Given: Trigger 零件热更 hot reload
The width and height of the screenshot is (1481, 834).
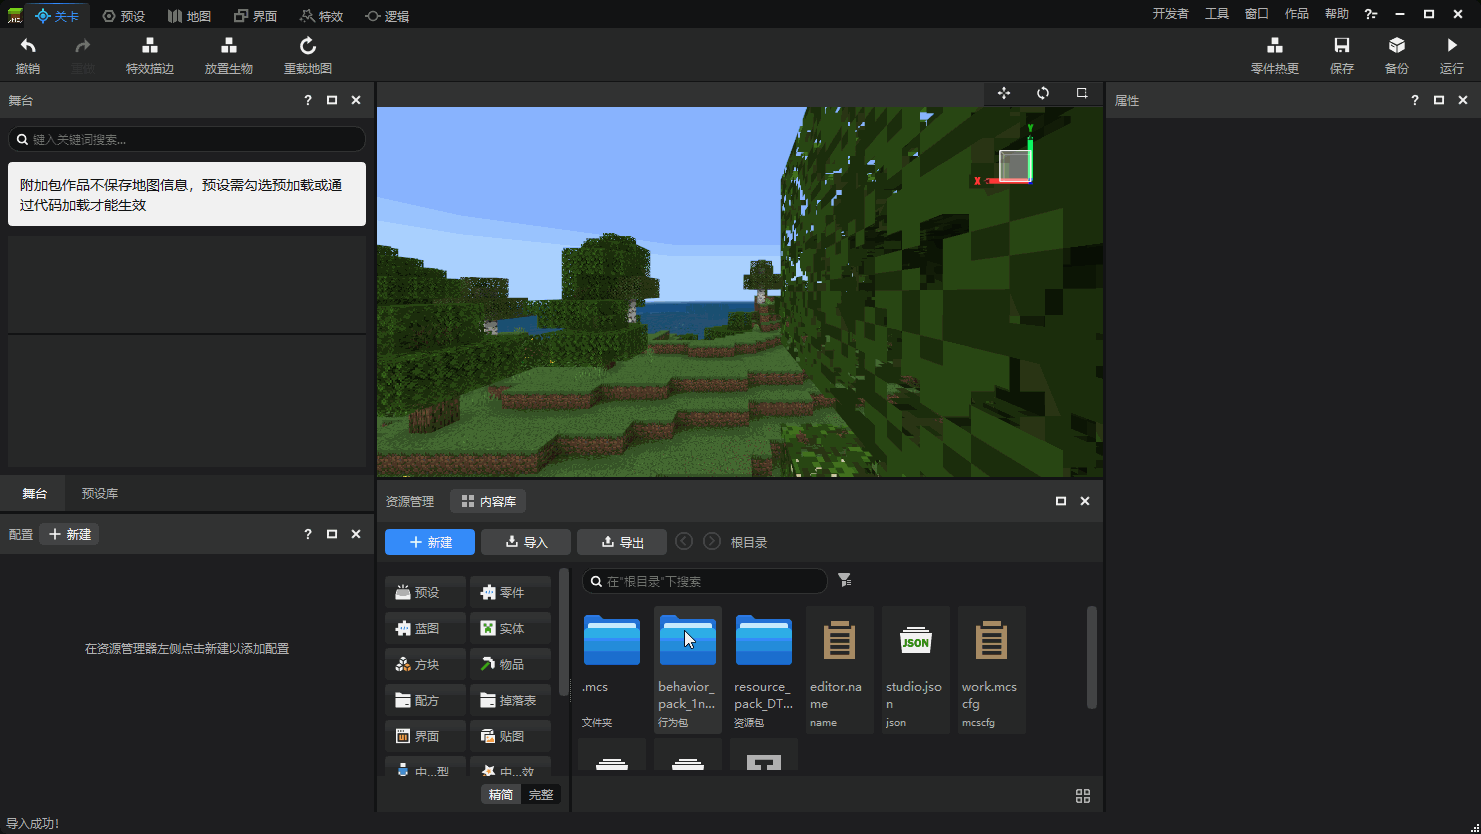Looking at the screenshot, I should pos(1275,55).
